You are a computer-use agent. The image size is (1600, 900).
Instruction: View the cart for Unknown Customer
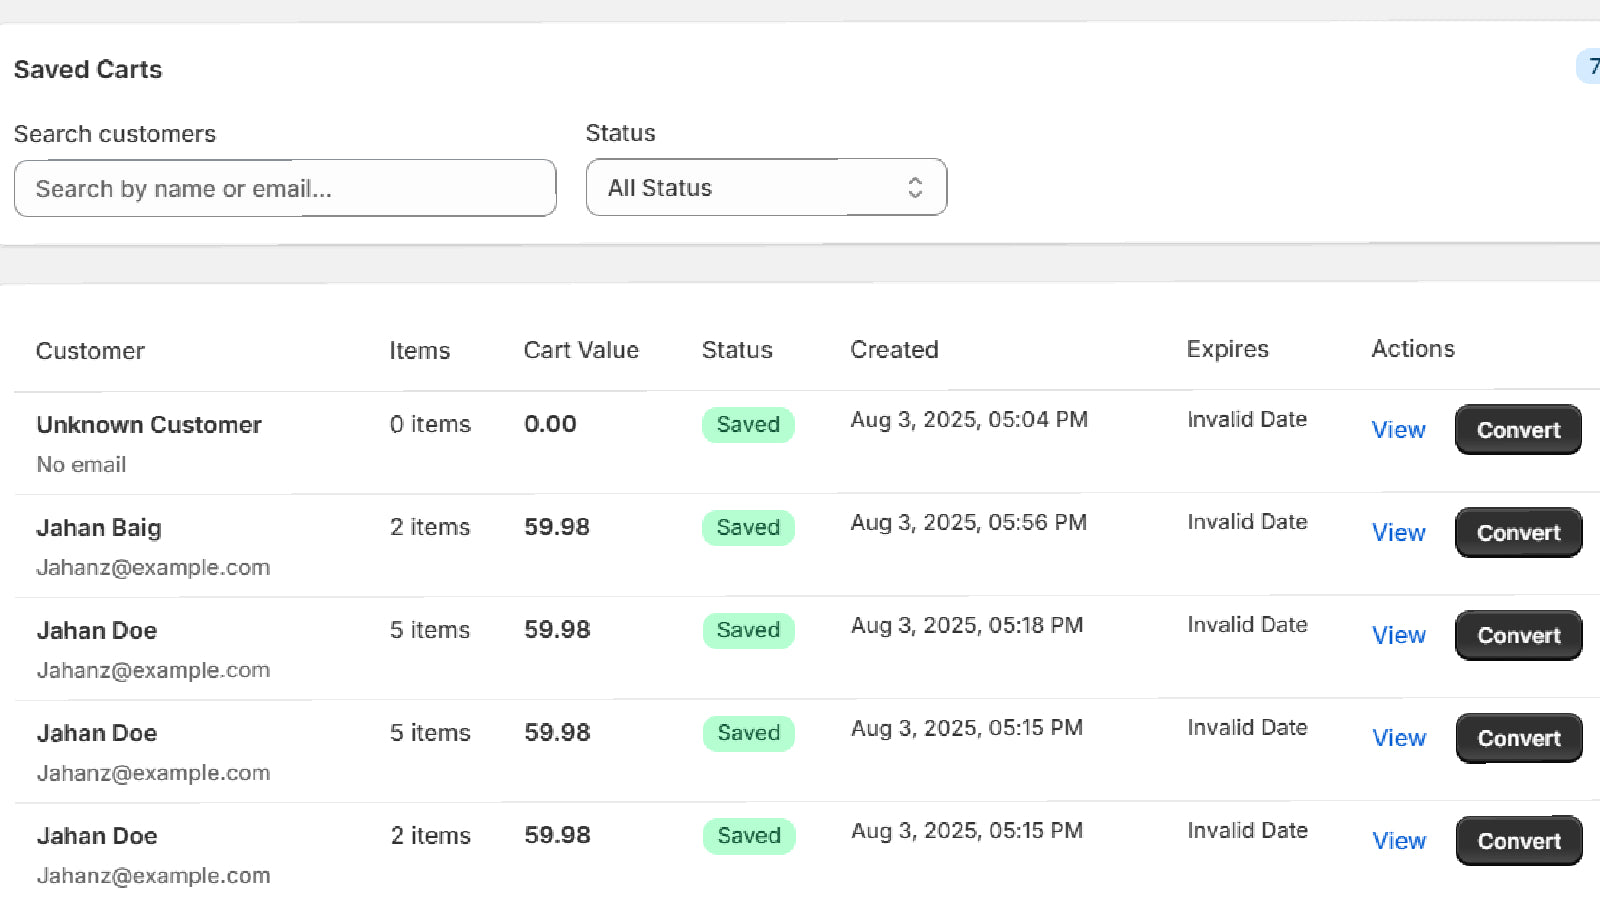coord(1398,429)
